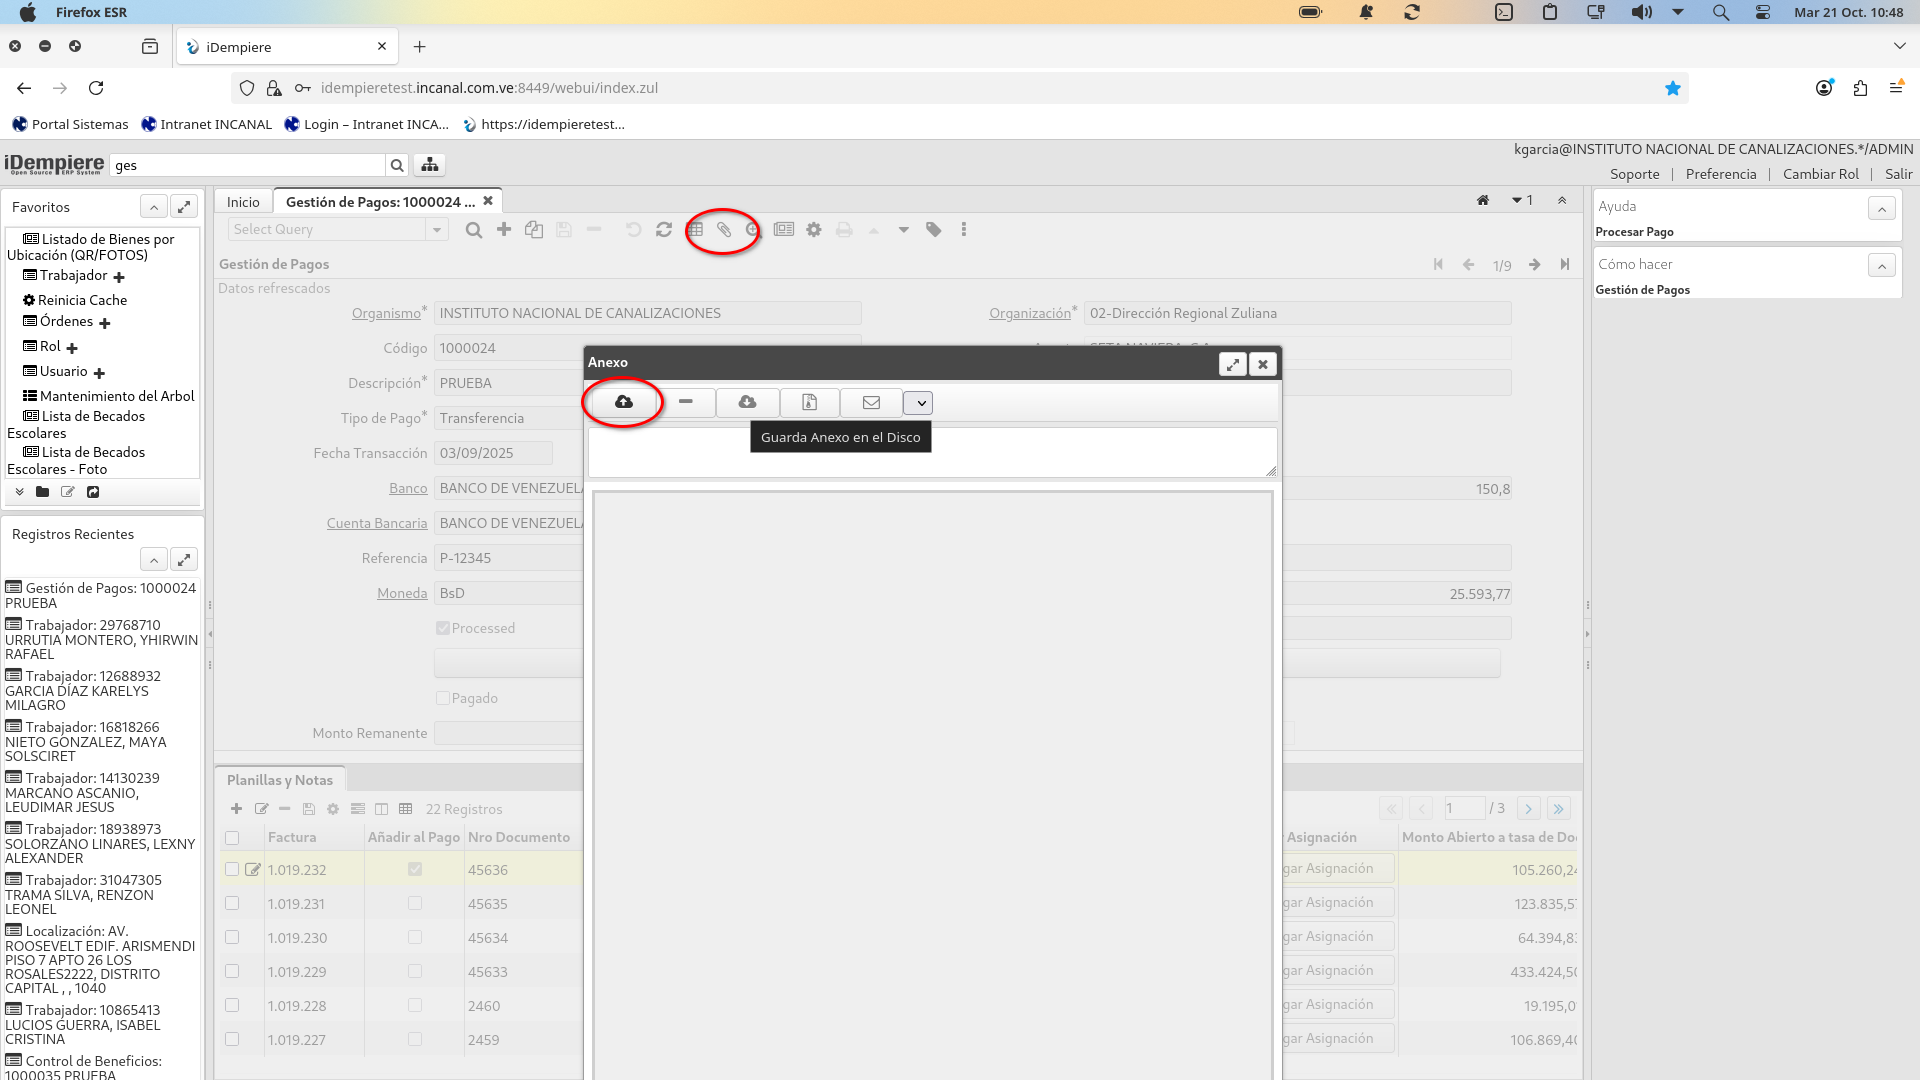
Task: Click the home icon at top right of the tabs
Action: pyautogui.click(x=1483, y=201)
